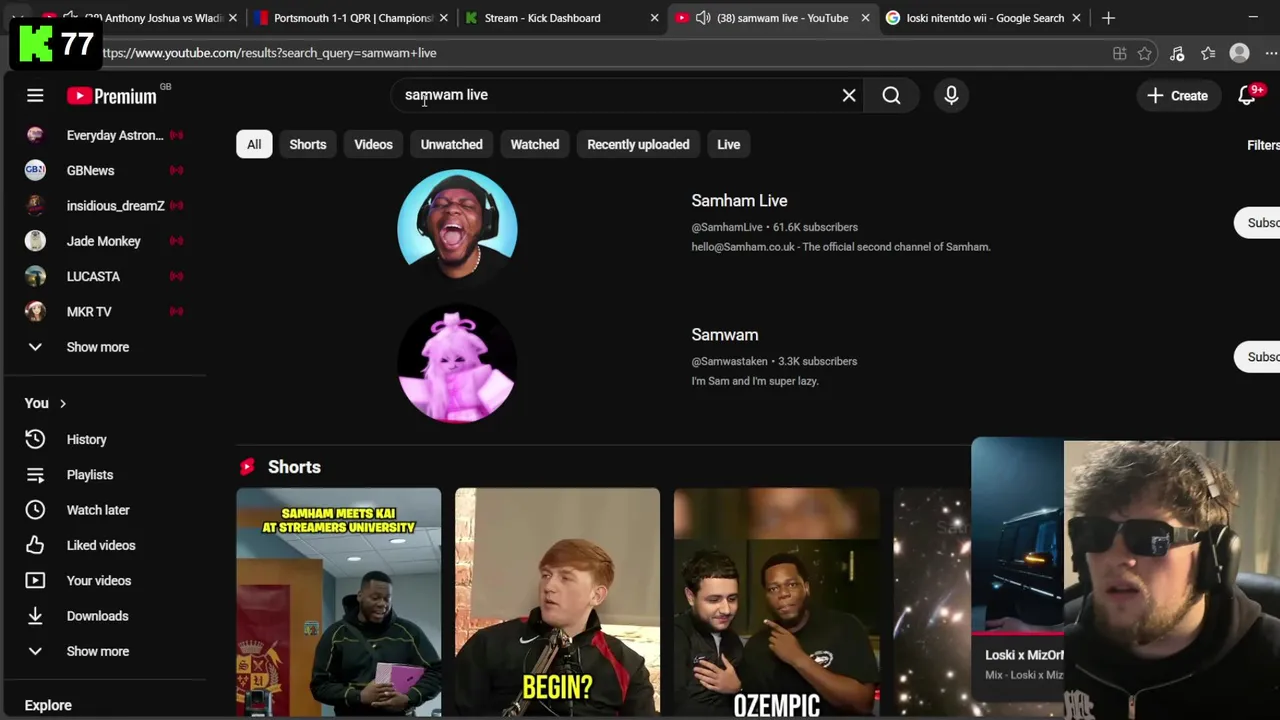Click the @SamhamLive channel handle

[727, 227]
